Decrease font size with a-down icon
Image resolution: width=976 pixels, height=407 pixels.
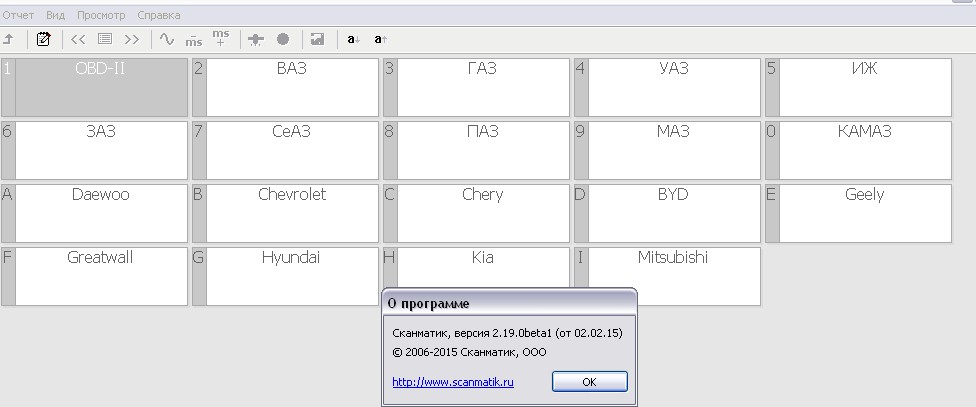354,39
